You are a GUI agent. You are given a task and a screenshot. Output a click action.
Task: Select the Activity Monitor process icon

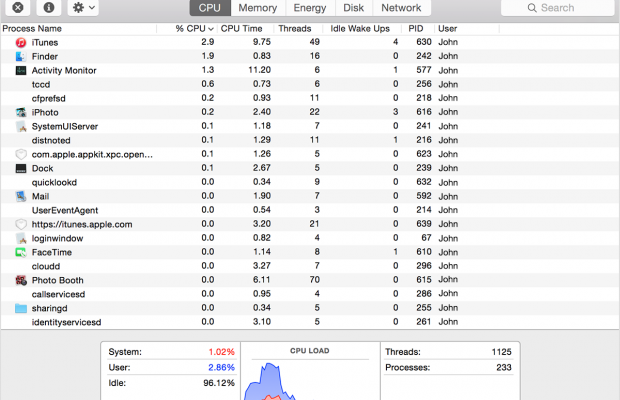click(x=21, y=71)
